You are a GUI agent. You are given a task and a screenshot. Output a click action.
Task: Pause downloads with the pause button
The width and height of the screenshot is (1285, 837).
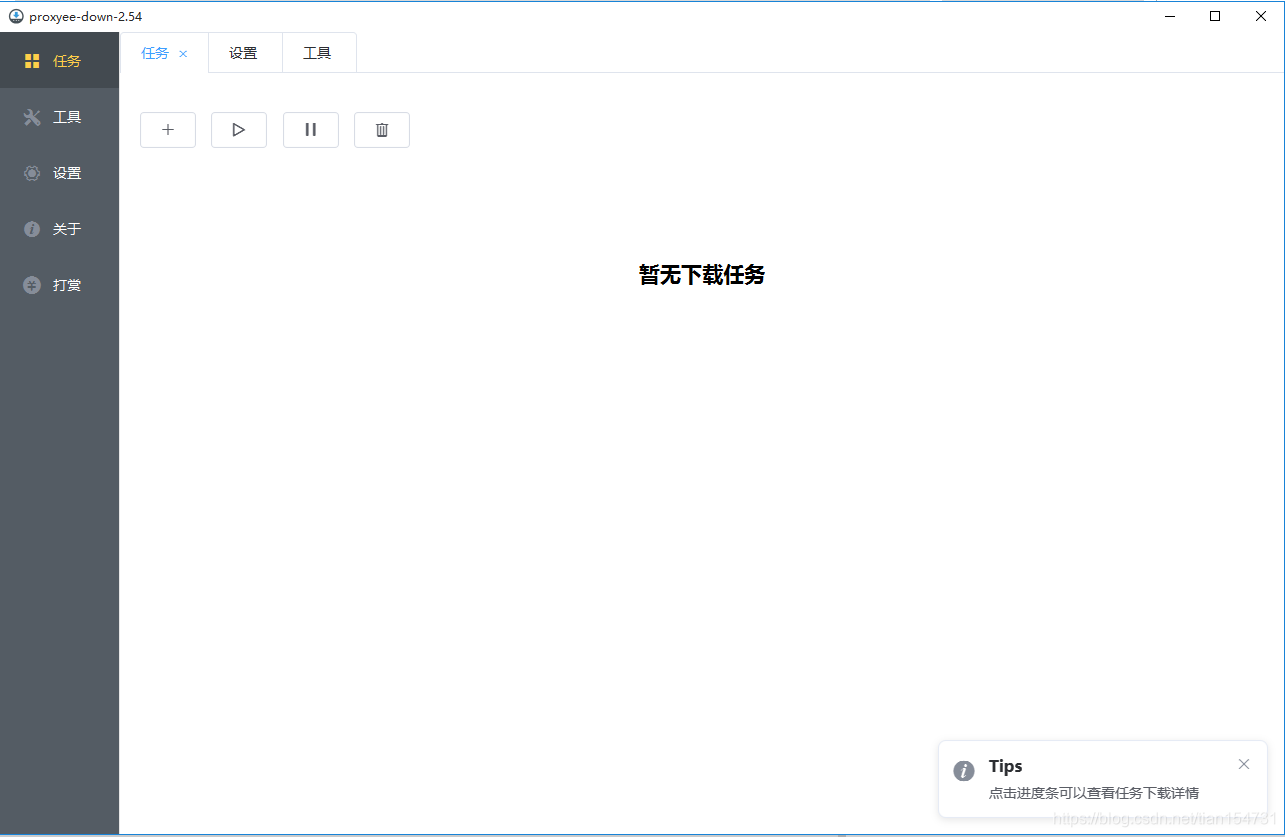click(311, 130)
